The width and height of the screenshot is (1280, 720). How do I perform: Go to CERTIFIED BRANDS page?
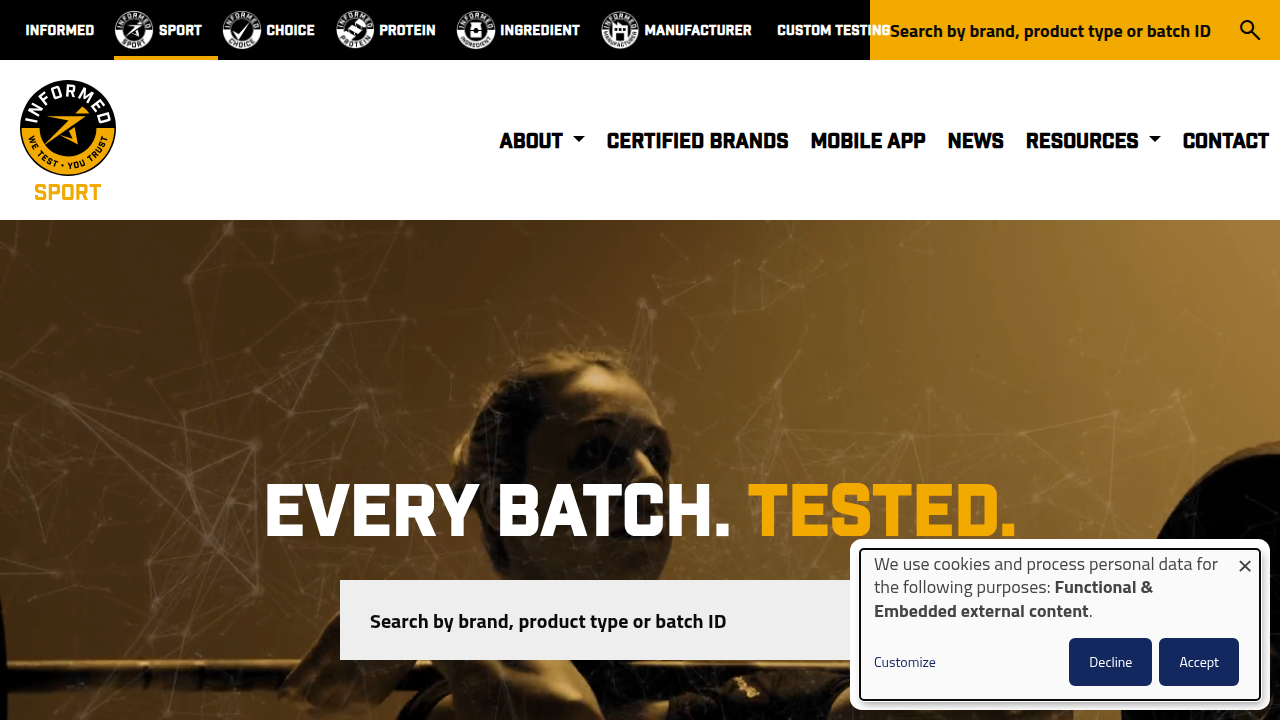pos(698,140)
